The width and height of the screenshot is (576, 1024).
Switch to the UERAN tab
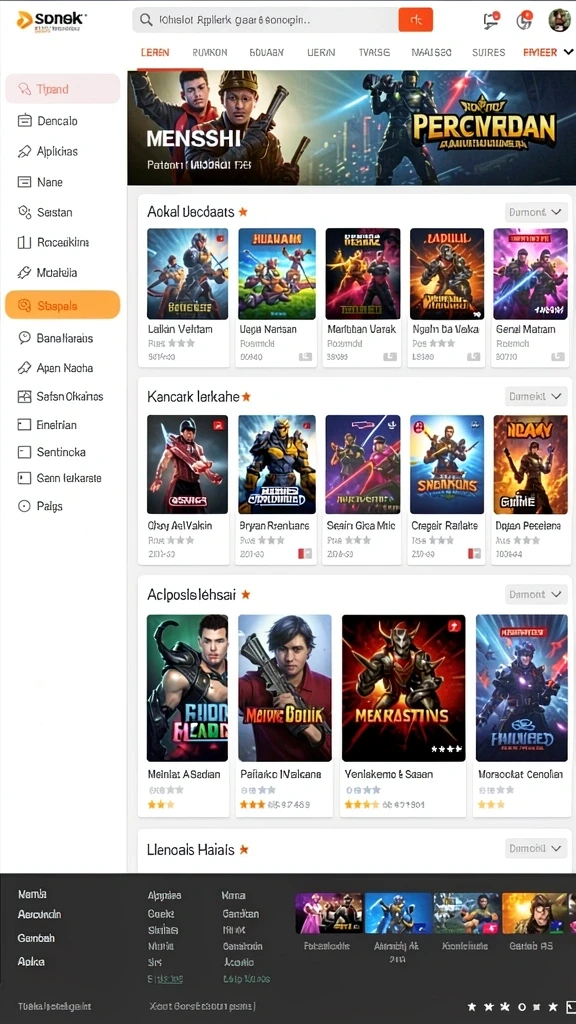(x=321, y=52)
